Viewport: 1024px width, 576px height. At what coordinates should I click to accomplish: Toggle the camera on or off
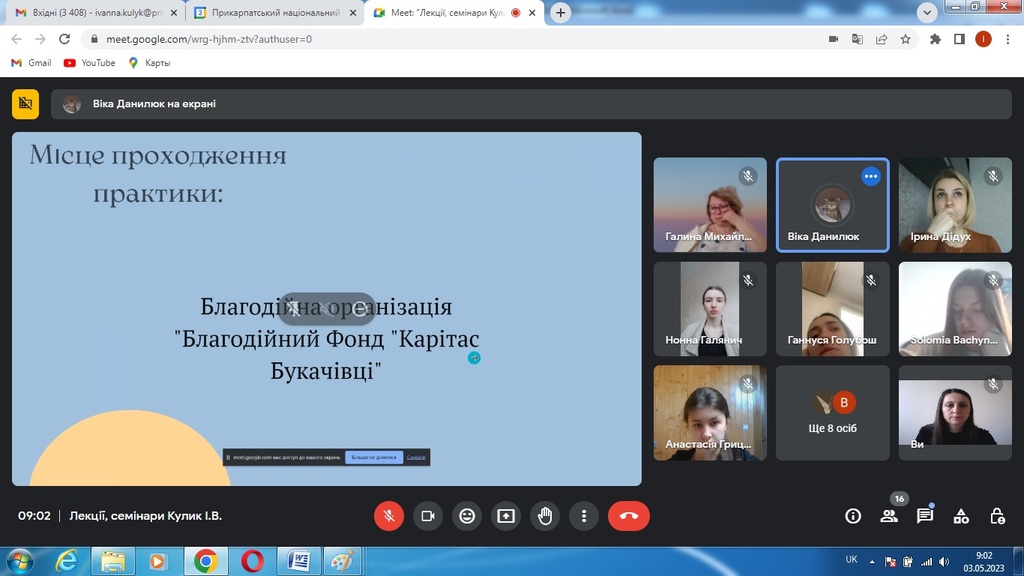[x=428, y=516]
